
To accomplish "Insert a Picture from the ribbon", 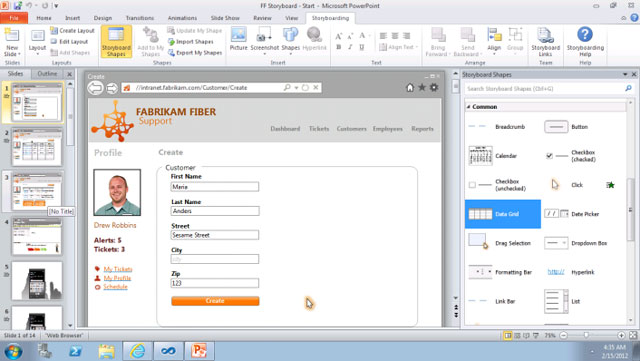I will (238, 39).
